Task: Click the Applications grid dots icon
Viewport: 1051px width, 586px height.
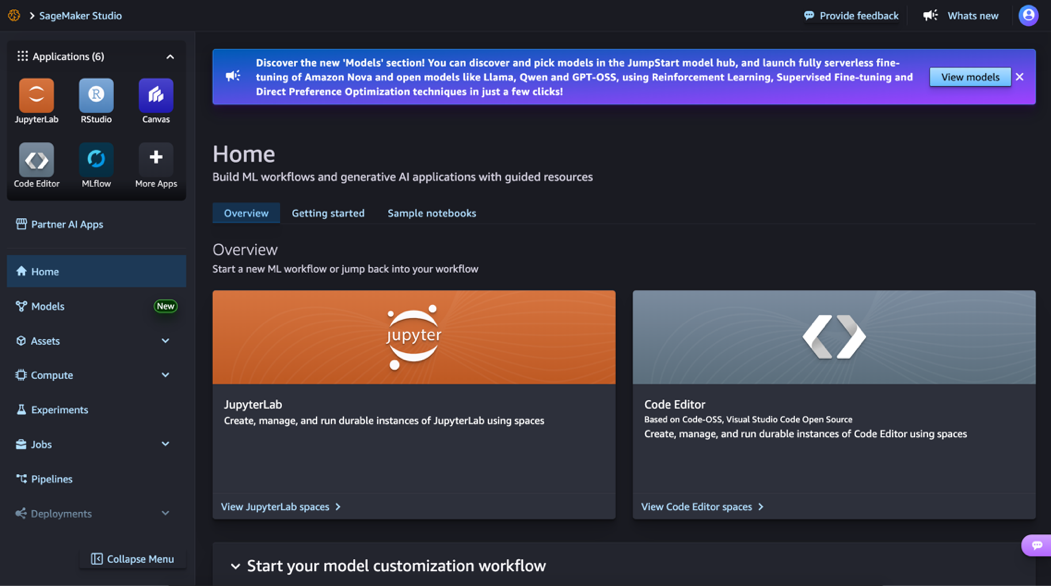Action: pos(23,56)
